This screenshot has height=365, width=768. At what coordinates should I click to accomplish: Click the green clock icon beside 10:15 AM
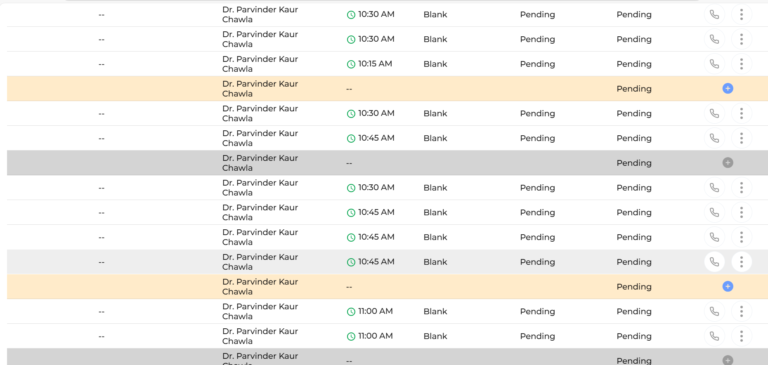click(x=351, y=64)
